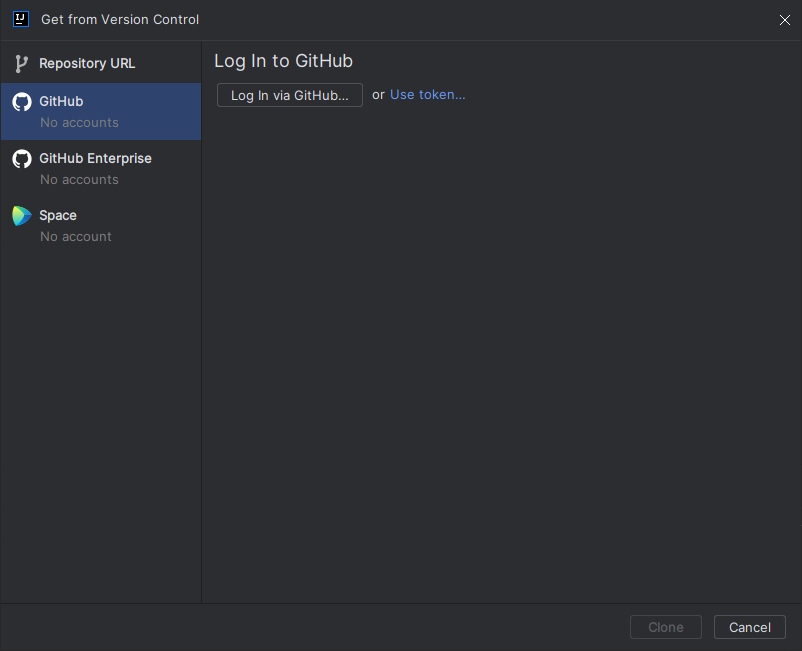This screenshot has width=802, height=651.
Task: Click the colorful Space logo icon
Action: pos(22,216)
